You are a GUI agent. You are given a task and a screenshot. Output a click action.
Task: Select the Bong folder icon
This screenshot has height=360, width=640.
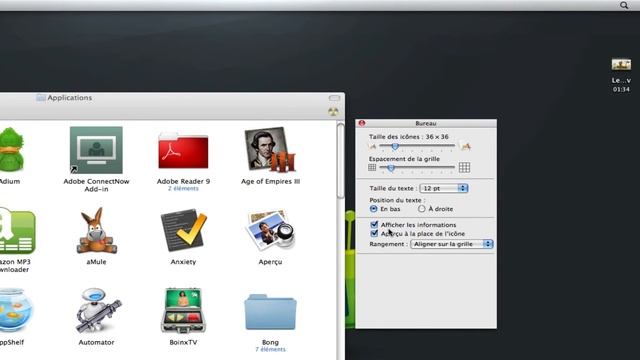270,312
